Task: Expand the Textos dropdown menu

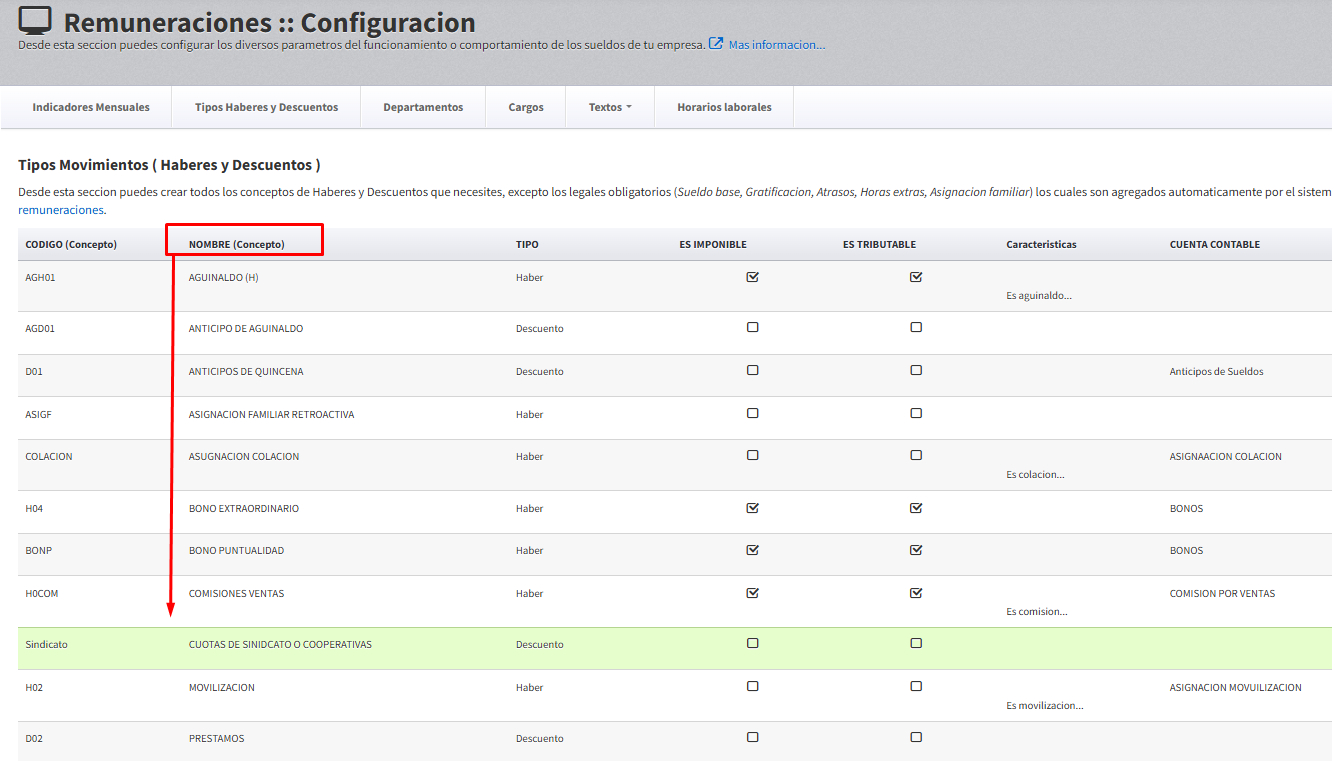Action: (610, 107)
